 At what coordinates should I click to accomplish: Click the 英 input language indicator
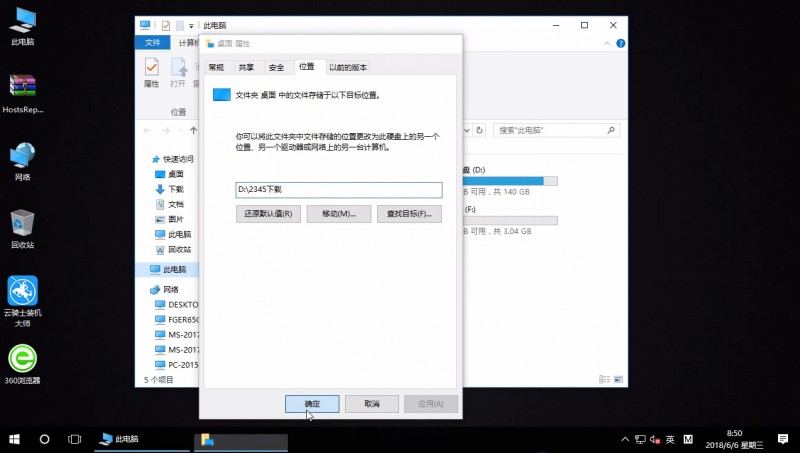670,439
